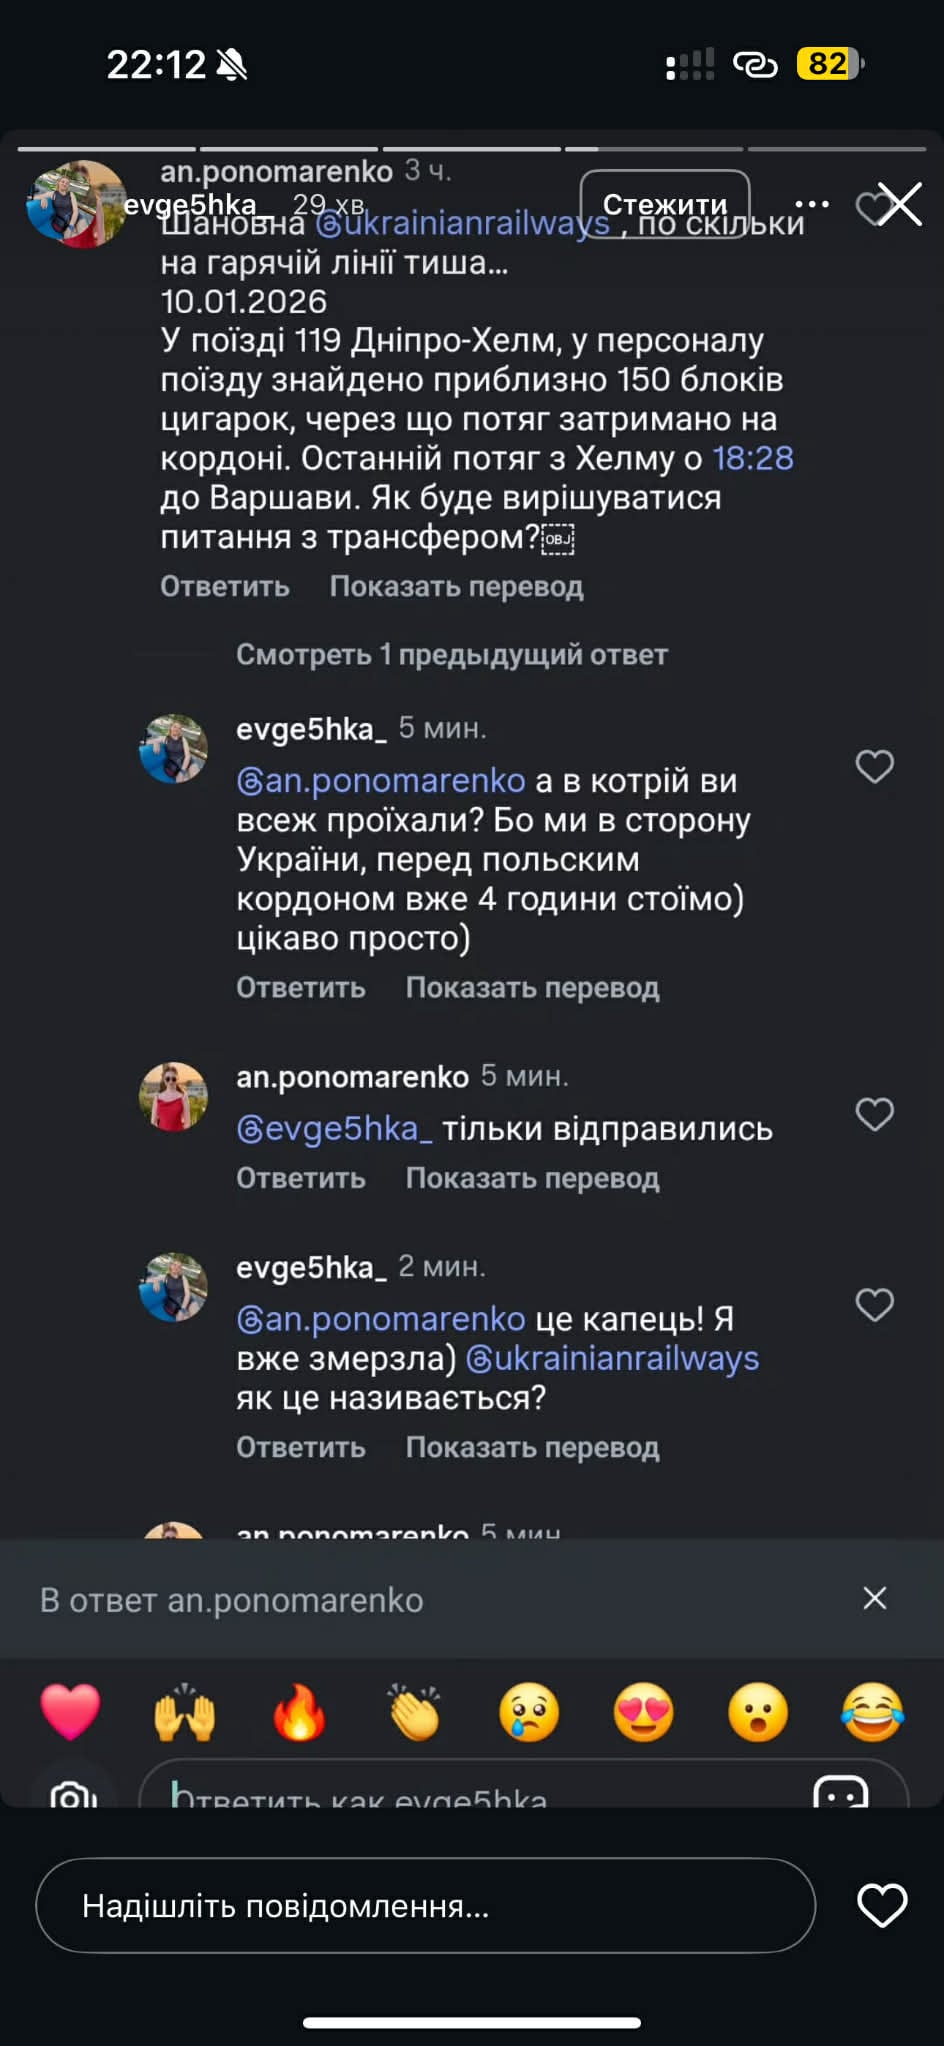Dismiss the "В ответ an.ponomarenko" reply bar

874,1599
